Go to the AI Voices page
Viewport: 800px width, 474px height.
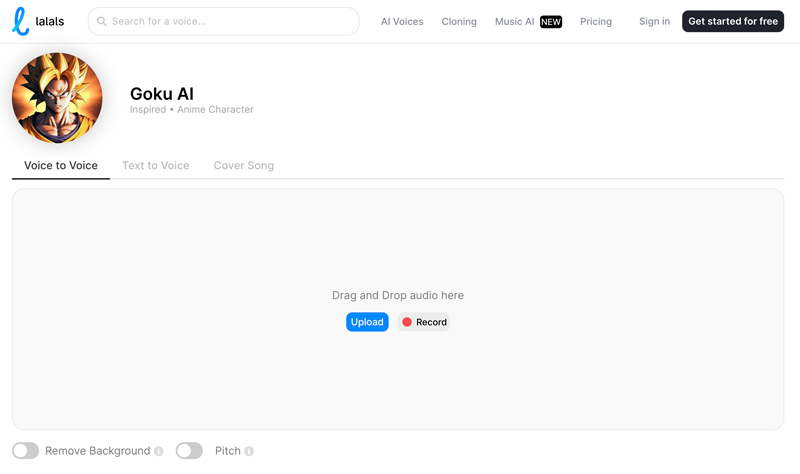coord(402,21)
